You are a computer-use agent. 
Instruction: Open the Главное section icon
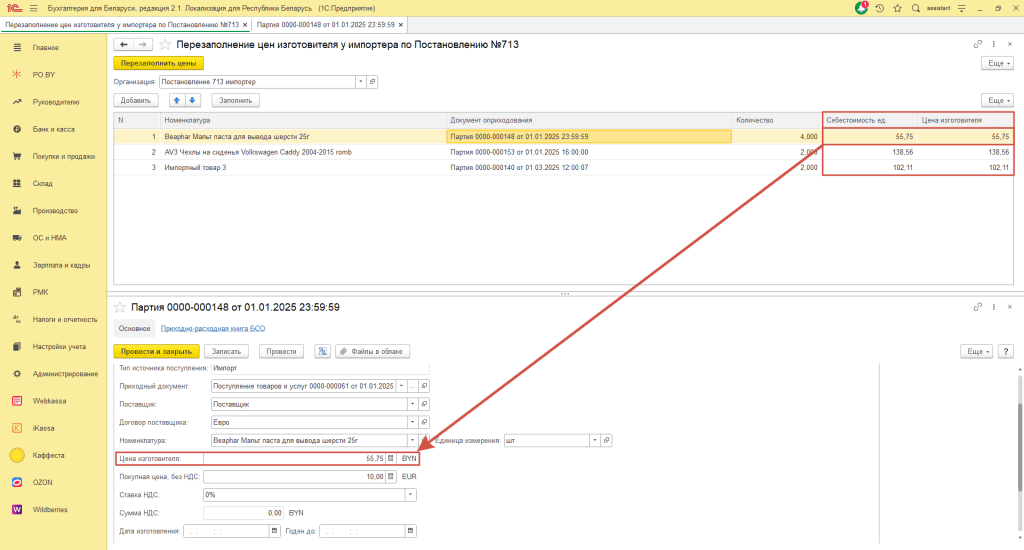point(17,48)
